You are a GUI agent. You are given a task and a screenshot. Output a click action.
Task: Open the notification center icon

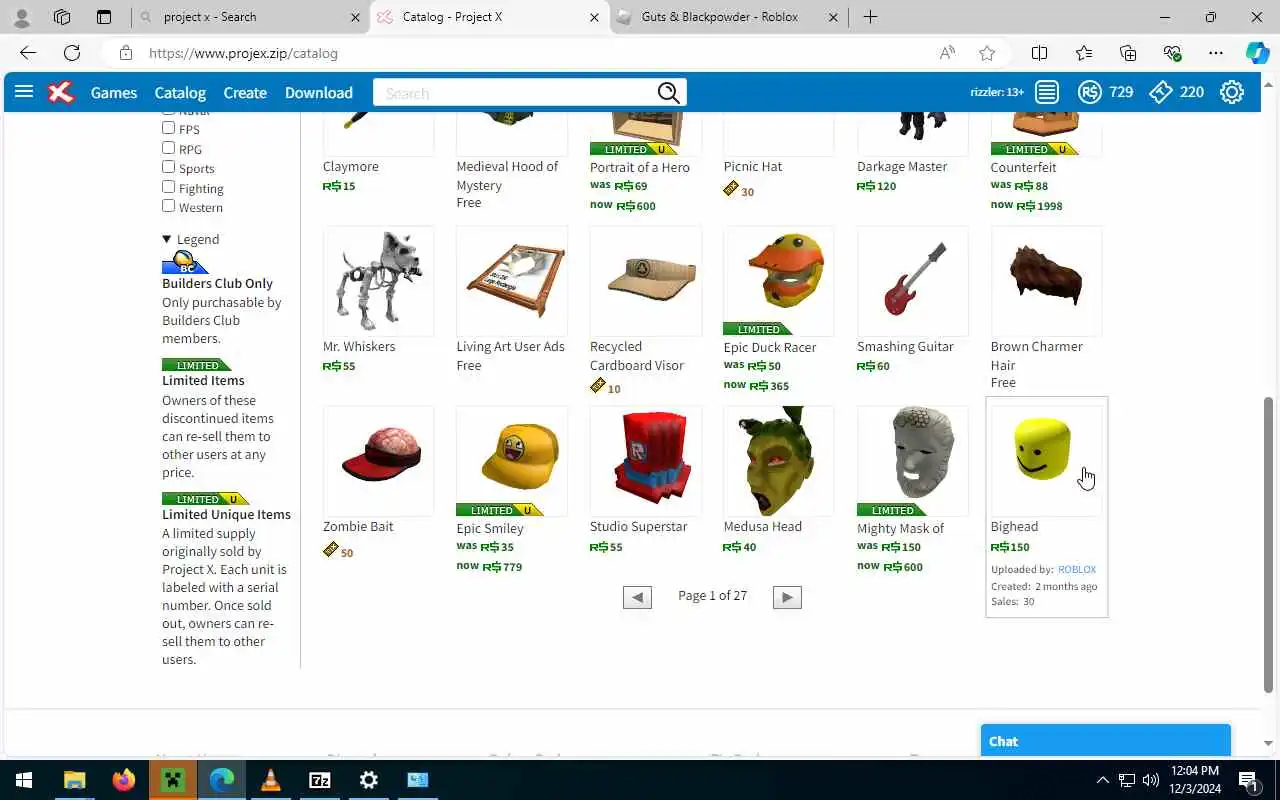[x=1248, y=780]
